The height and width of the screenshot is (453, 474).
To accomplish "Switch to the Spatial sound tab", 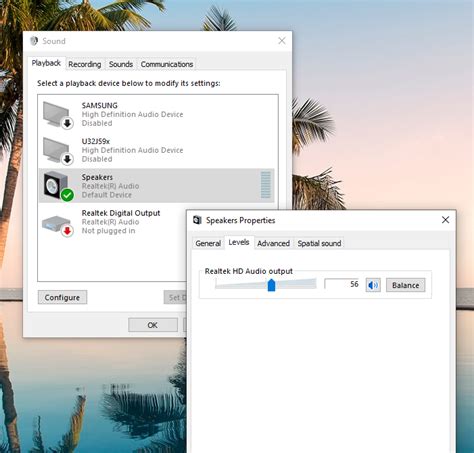I will pos(319,243).
